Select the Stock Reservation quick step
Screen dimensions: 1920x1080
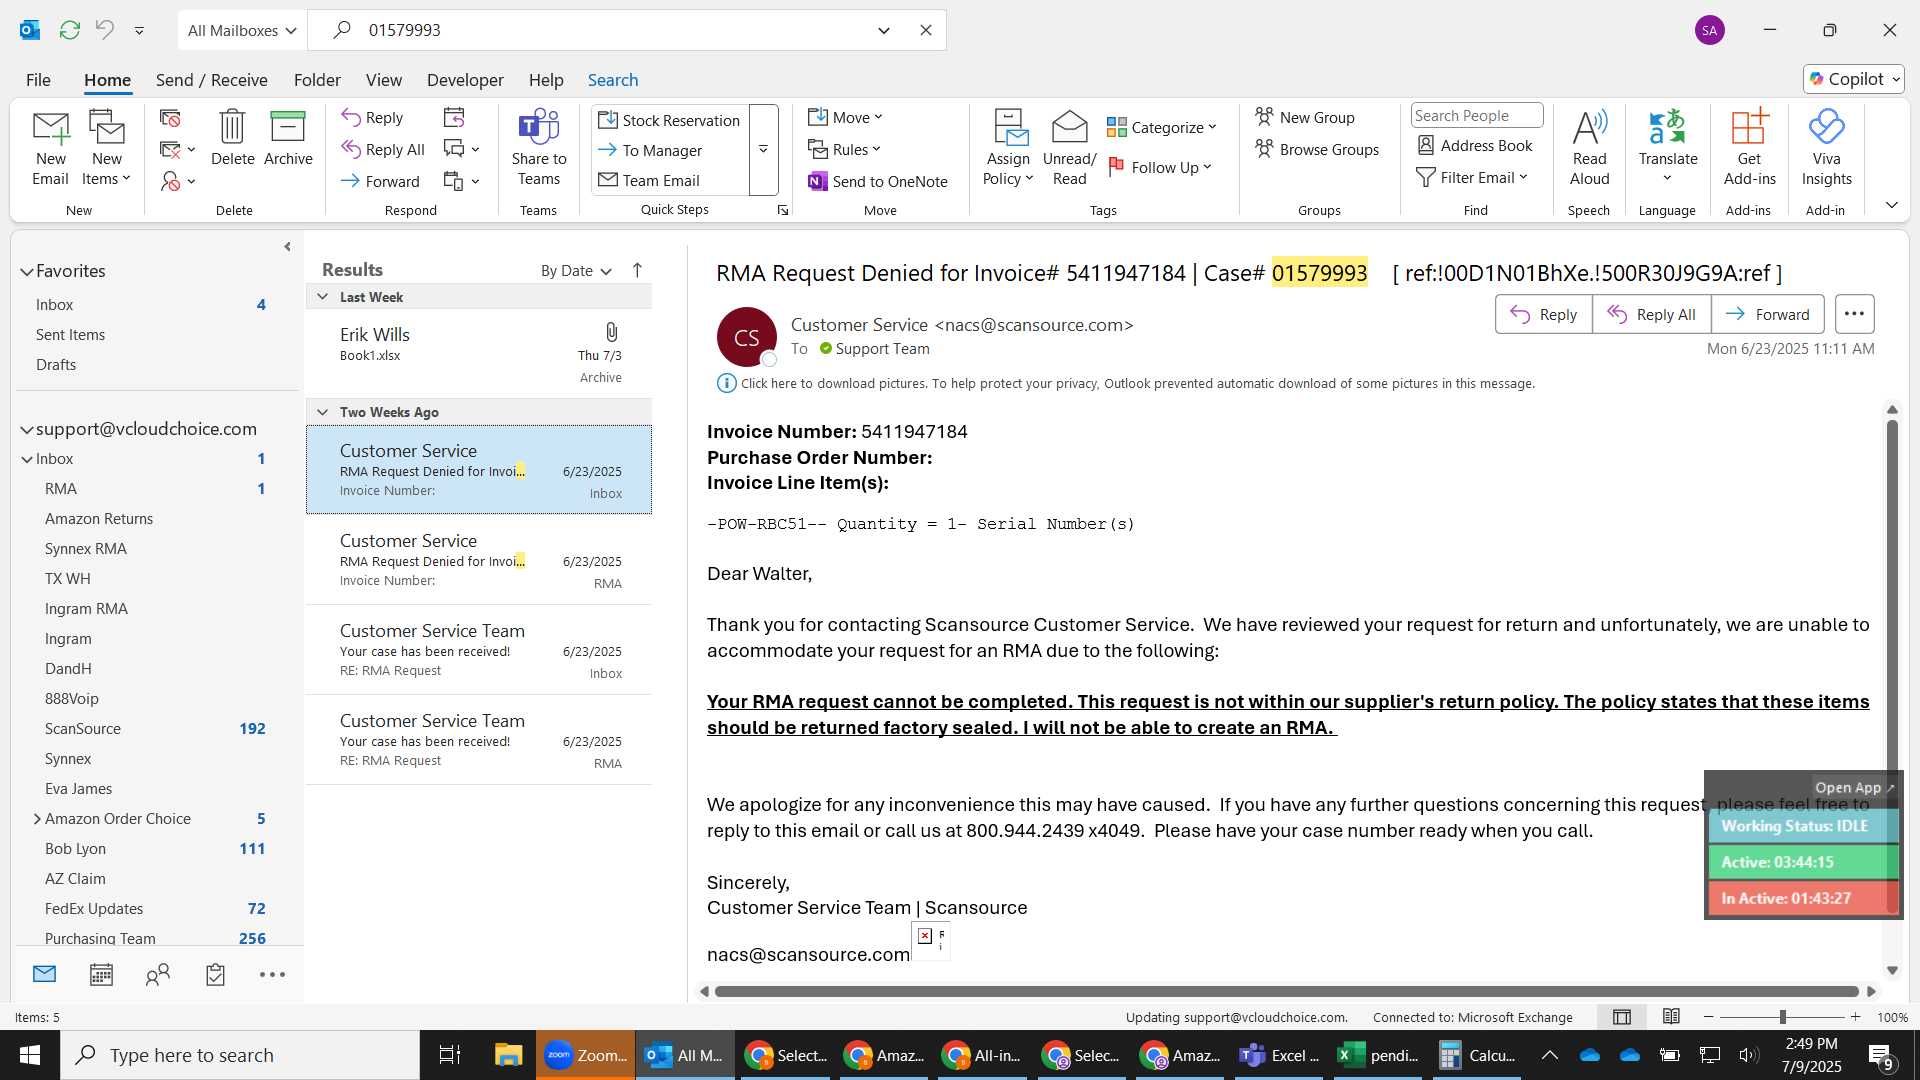point(669,120)
